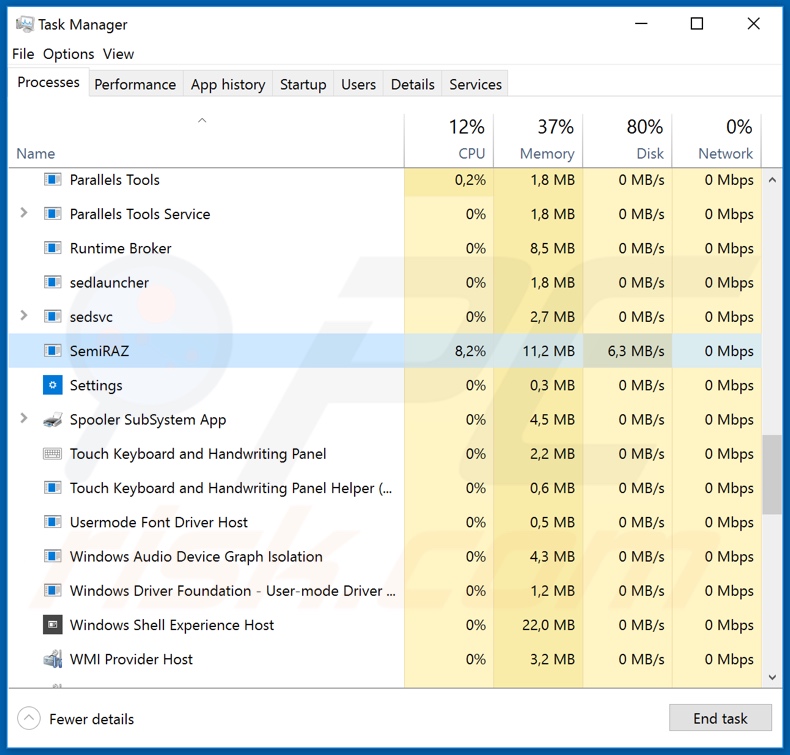The width and height of the screenshot is (790, 755).
Task: Open the View menu
Action: (118, 54)
